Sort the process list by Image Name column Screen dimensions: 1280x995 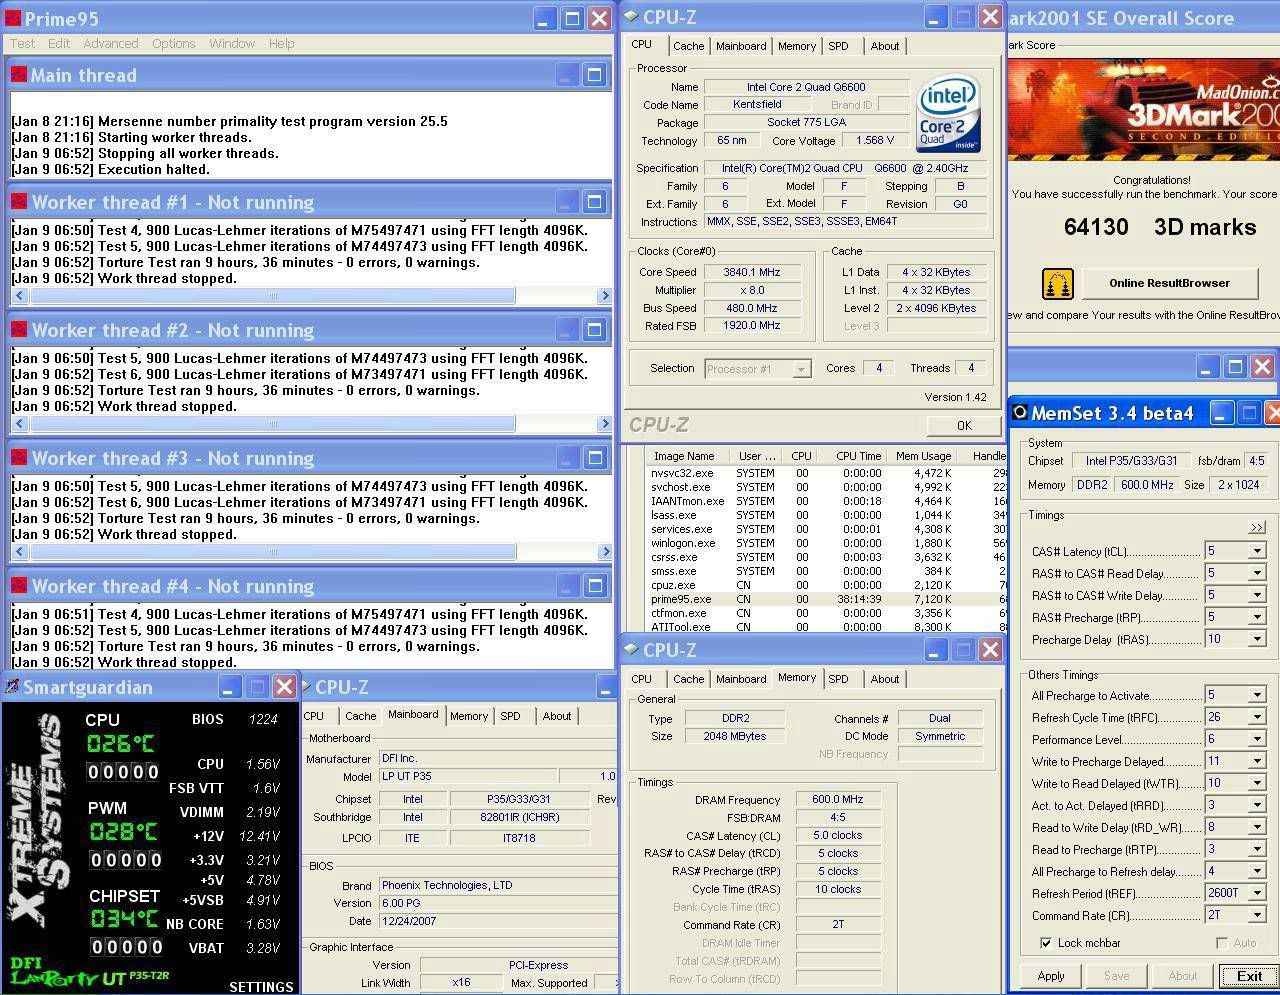click(684, 456)
